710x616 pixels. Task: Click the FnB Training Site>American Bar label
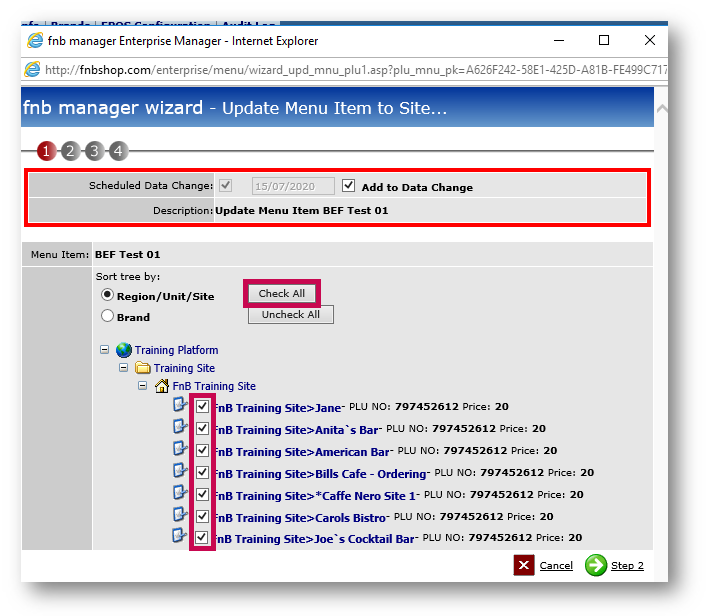(302, 452)
